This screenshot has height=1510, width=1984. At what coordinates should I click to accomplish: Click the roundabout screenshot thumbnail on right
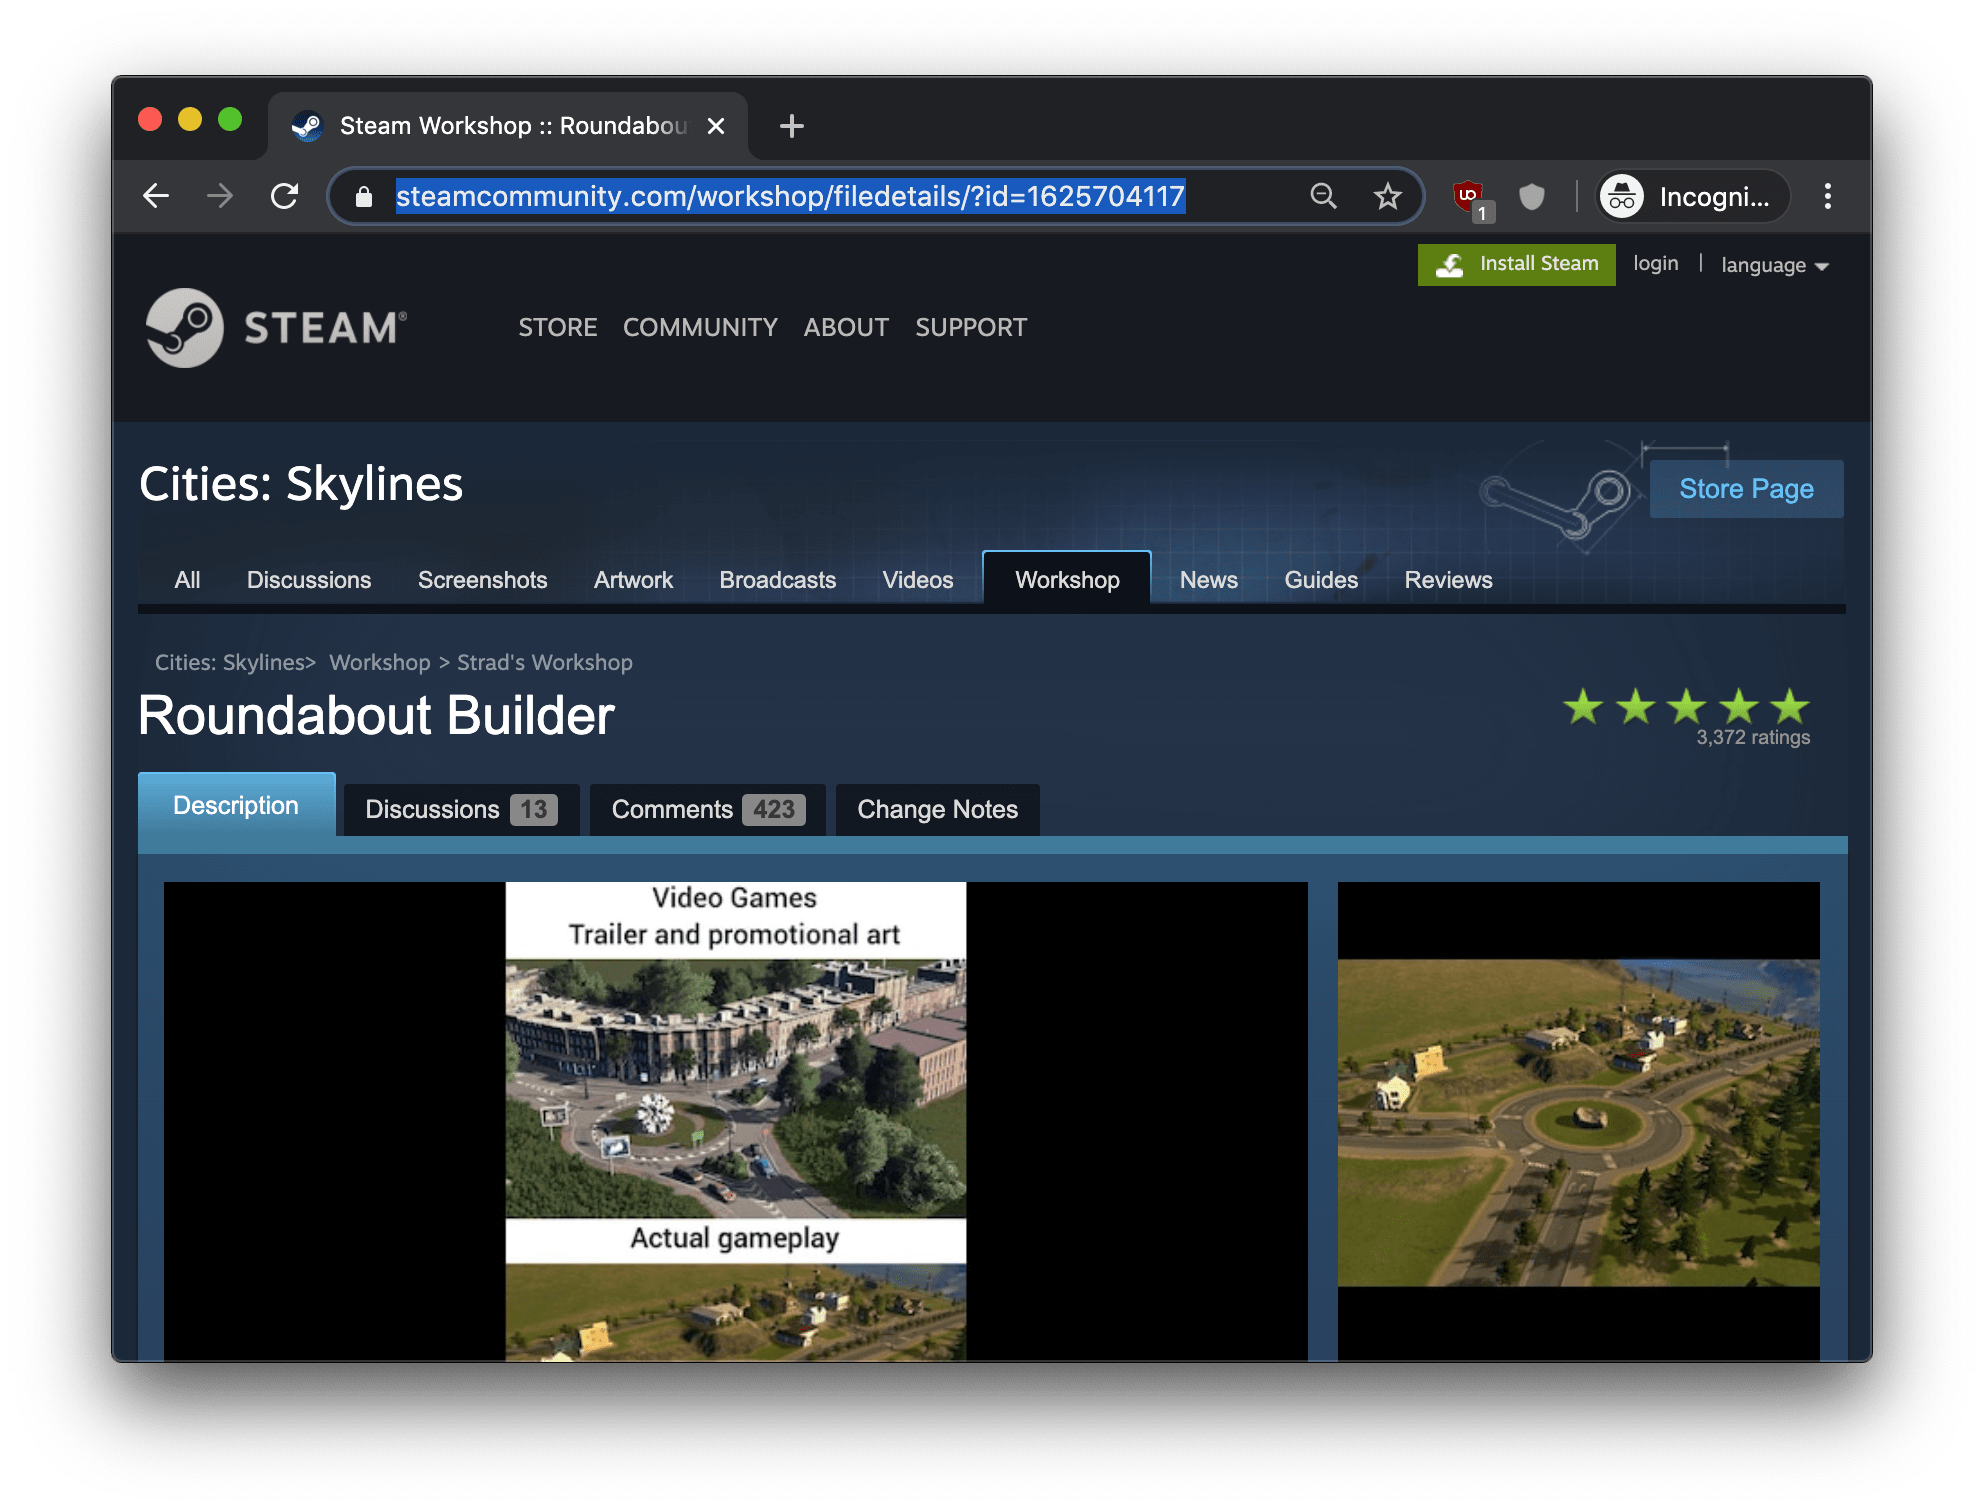(1578, 1121)
